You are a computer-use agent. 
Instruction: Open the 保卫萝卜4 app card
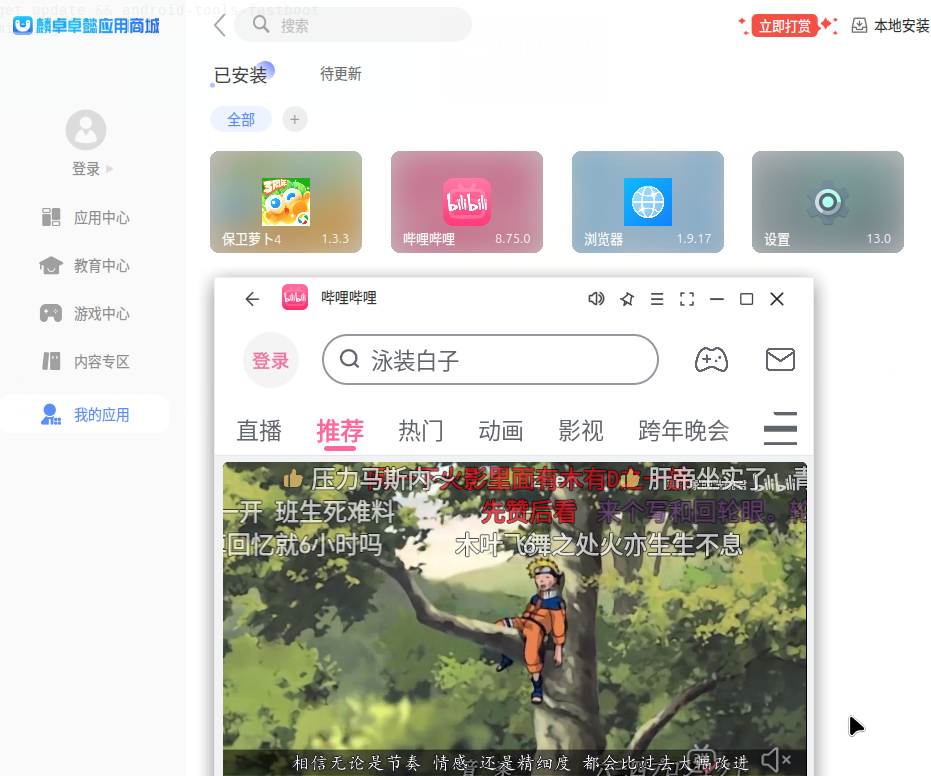pos(286,201)
